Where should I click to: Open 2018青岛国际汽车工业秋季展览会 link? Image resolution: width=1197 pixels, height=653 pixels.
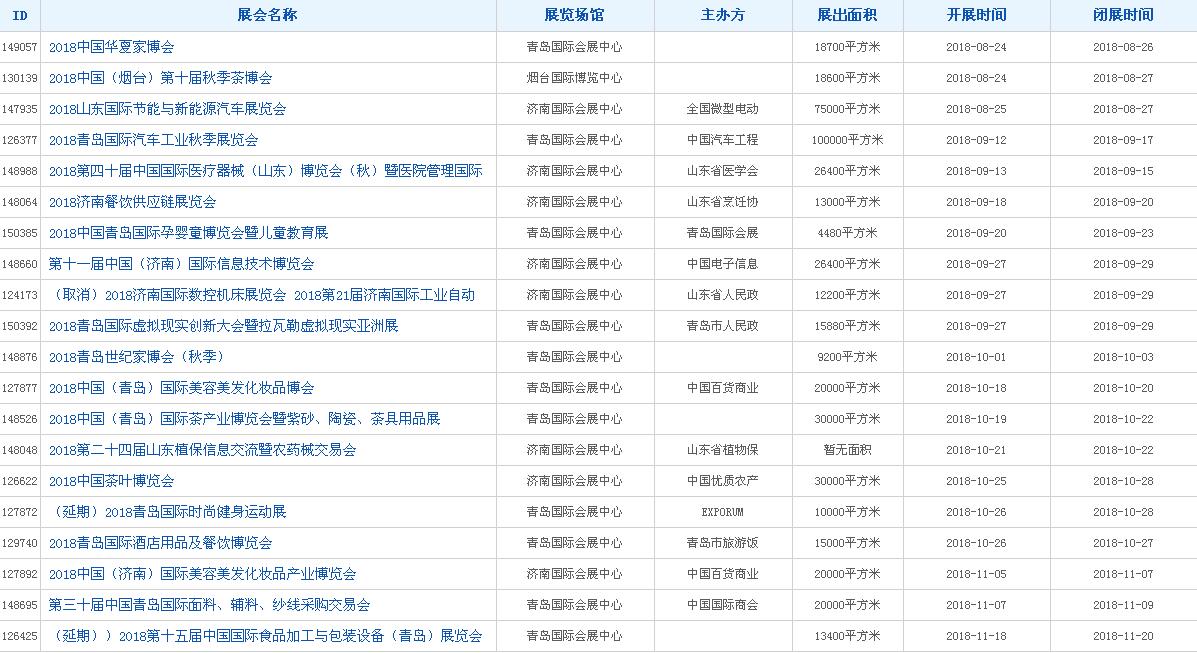coord(153,140)
